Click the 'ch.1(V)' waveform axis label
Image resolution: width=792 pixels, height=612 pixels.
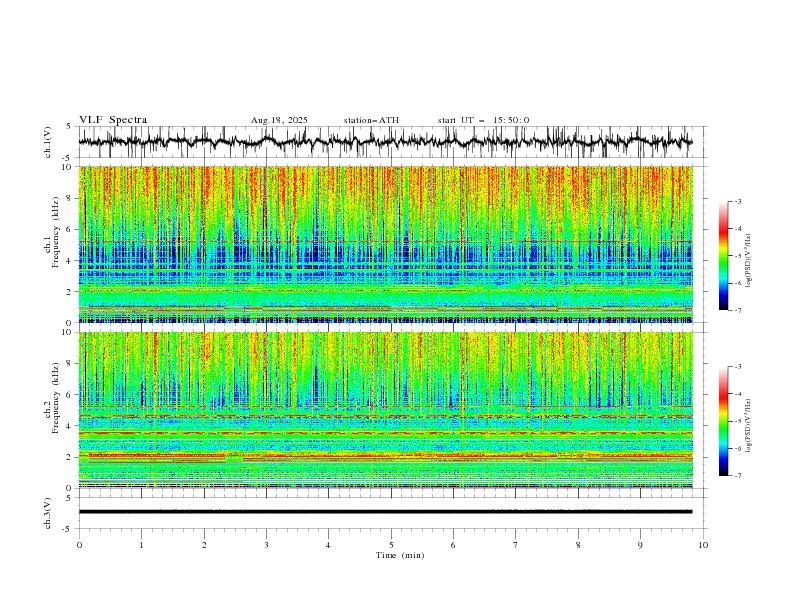pyautogui.click(x=48, y=142)
